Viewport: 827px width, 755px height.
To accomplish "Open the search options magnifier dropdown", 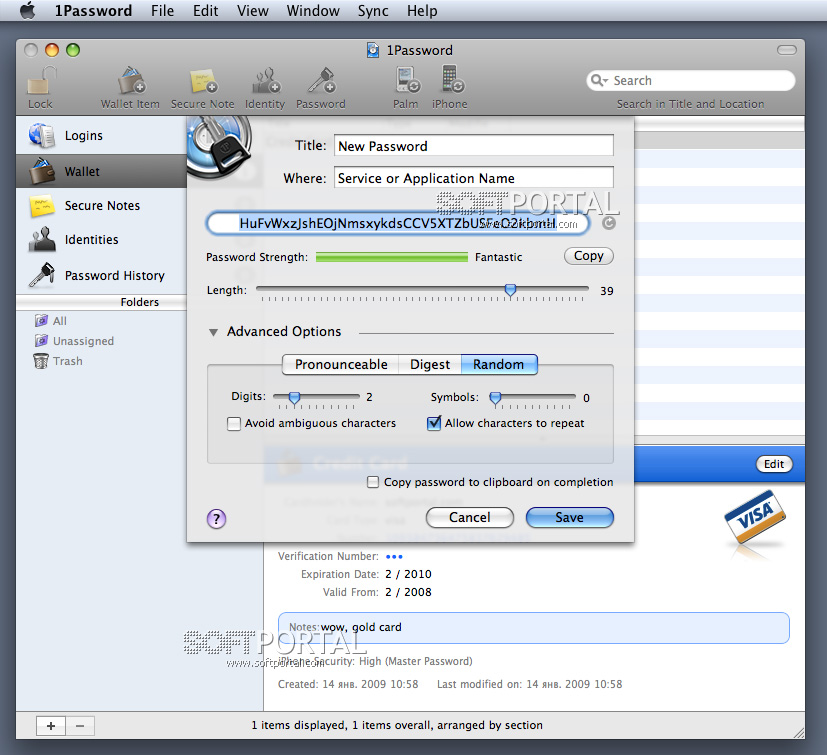I will click(599, 80).
